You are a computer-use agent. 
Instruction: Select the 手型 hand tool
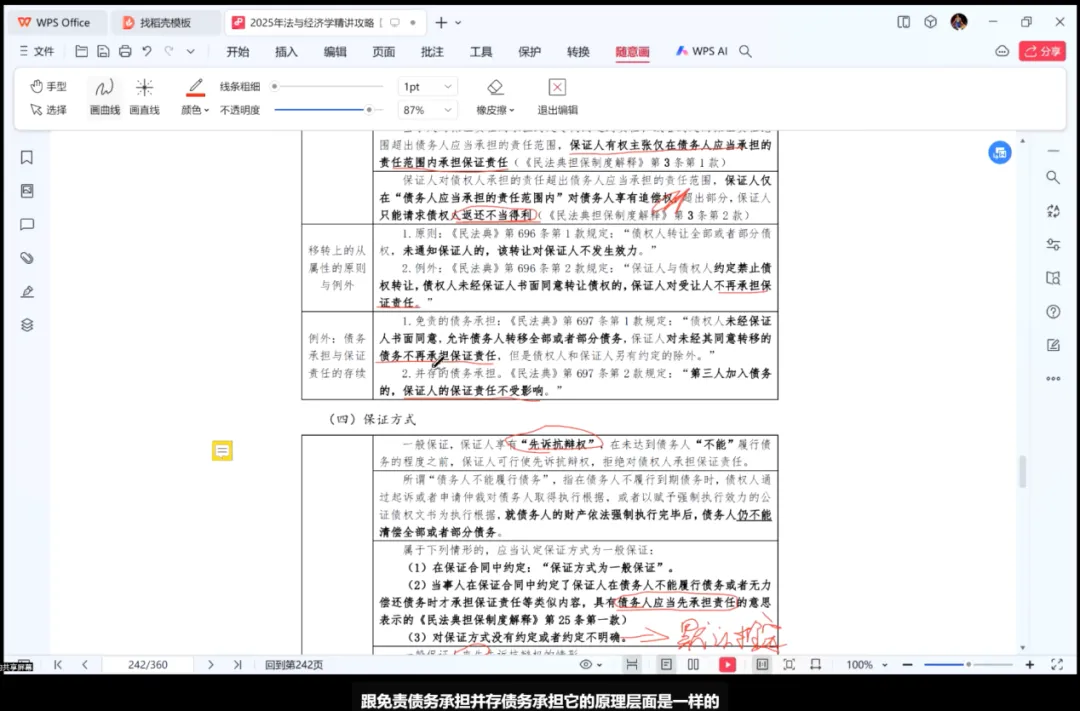[48, 87]
